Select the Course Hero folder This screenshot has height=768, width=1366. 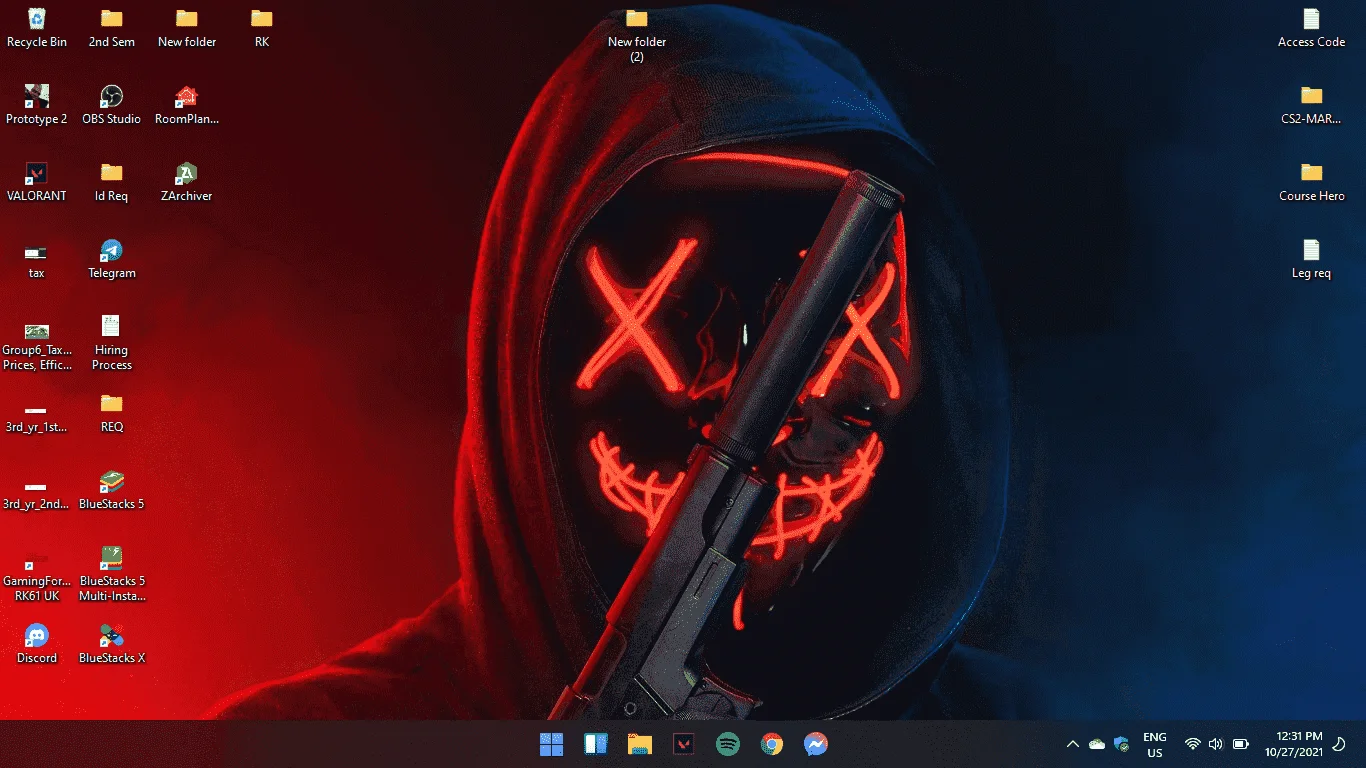pyautogui.click(x=1311, y=182)
